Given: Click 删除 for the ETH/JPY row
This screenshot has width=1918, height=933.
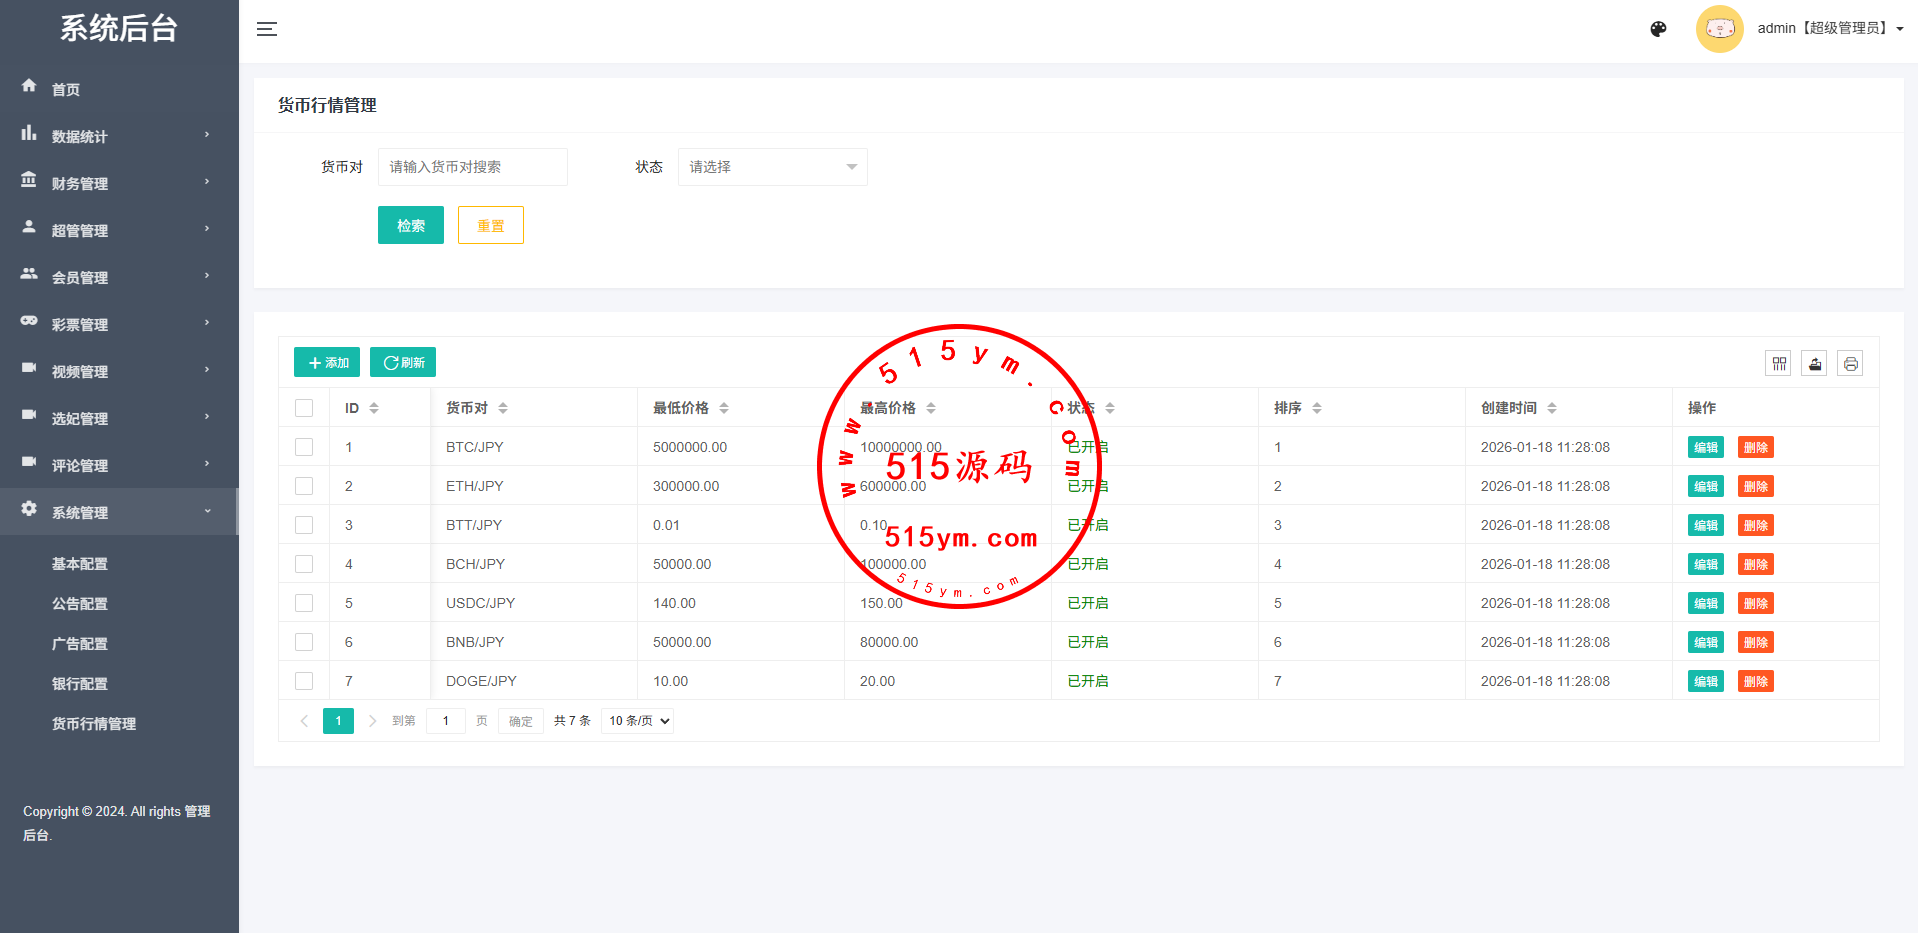Looking at the screenshot, I should coord(1755,487).
